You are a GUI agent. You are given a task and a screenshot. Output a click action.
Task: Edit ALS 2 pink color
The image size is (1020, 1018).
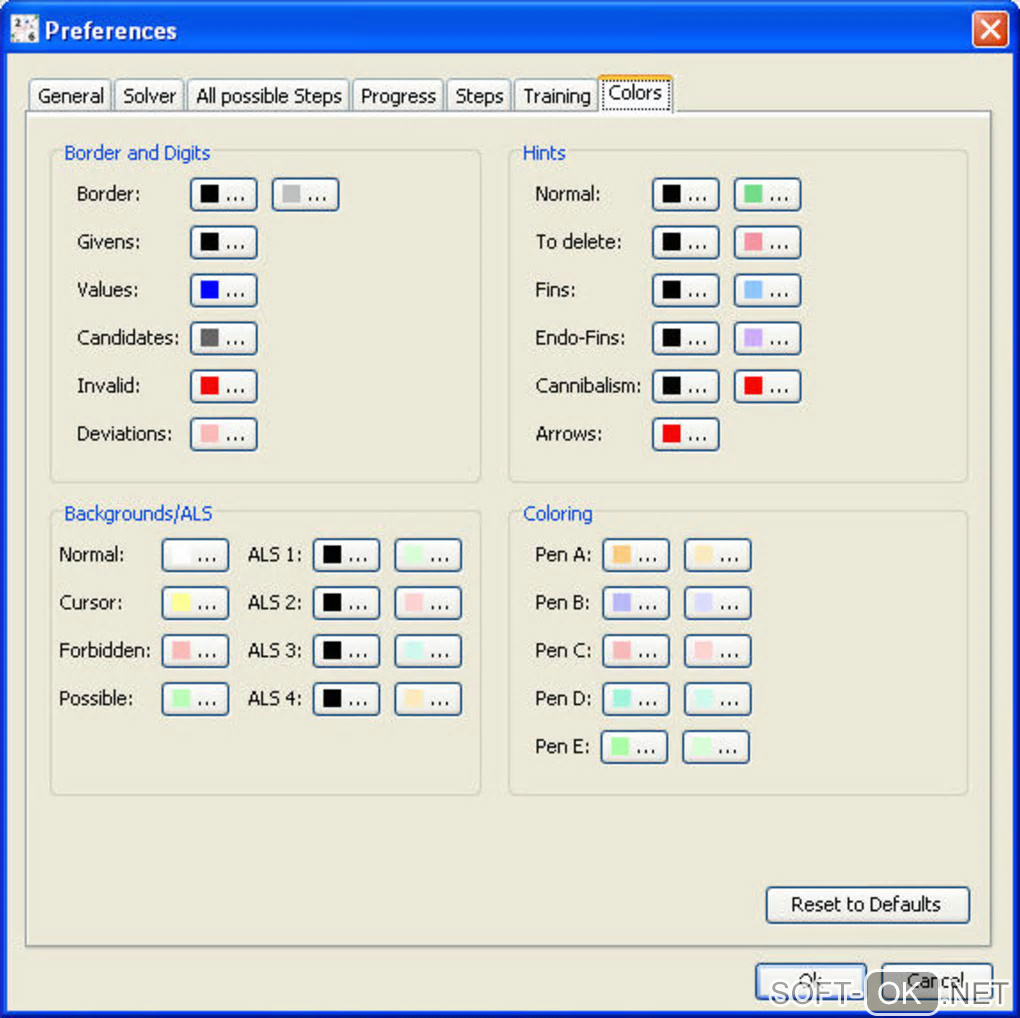428,603
